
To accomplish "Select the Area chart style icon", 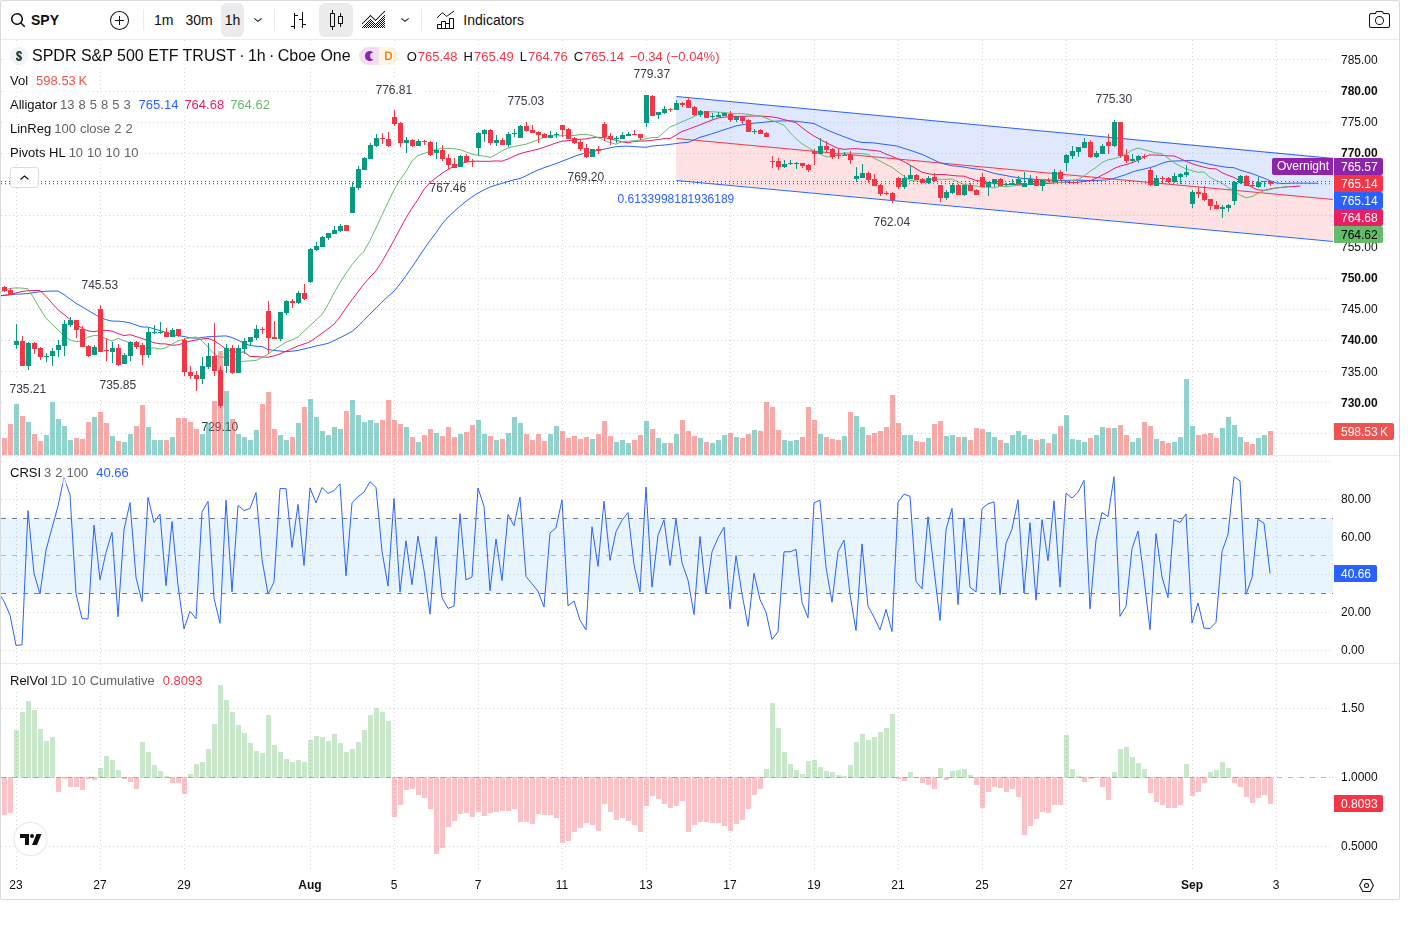I will [x=374, y=20].
